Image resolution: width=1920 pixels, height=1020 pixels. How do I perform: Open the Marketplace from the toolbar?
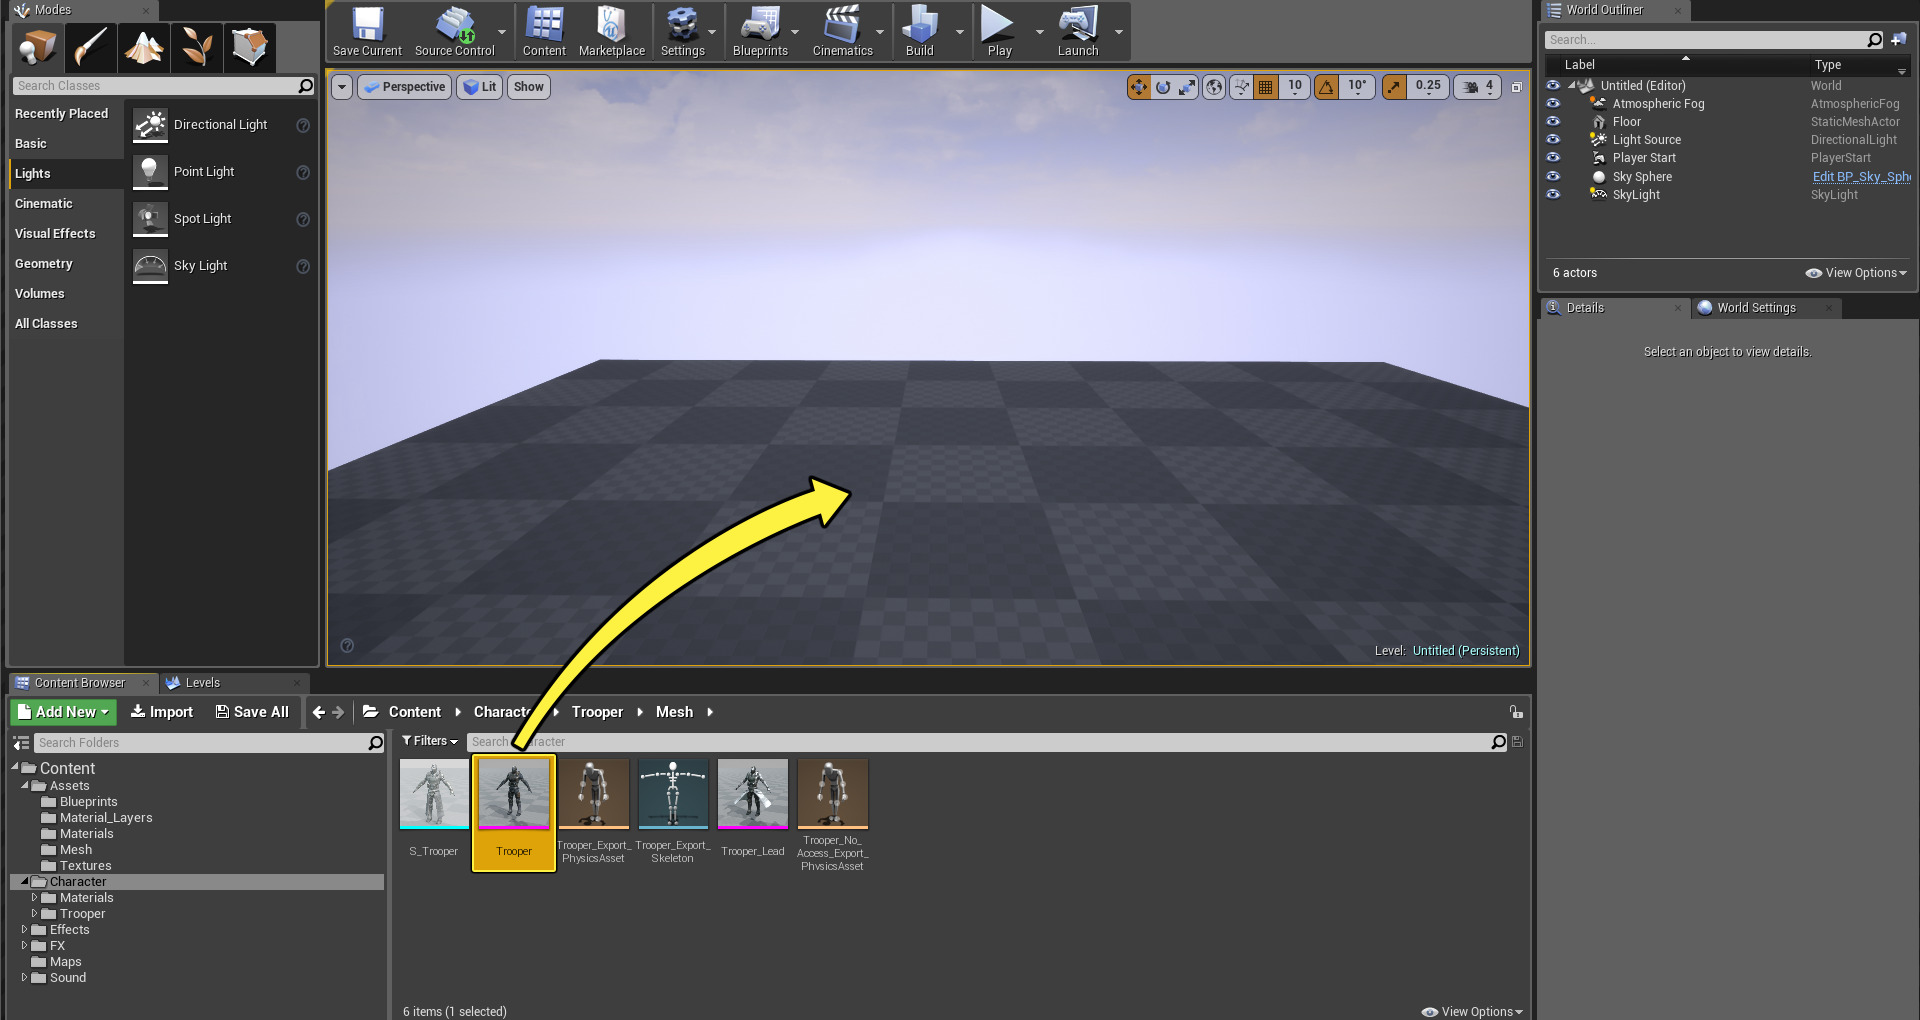click(x=611, y=32)
